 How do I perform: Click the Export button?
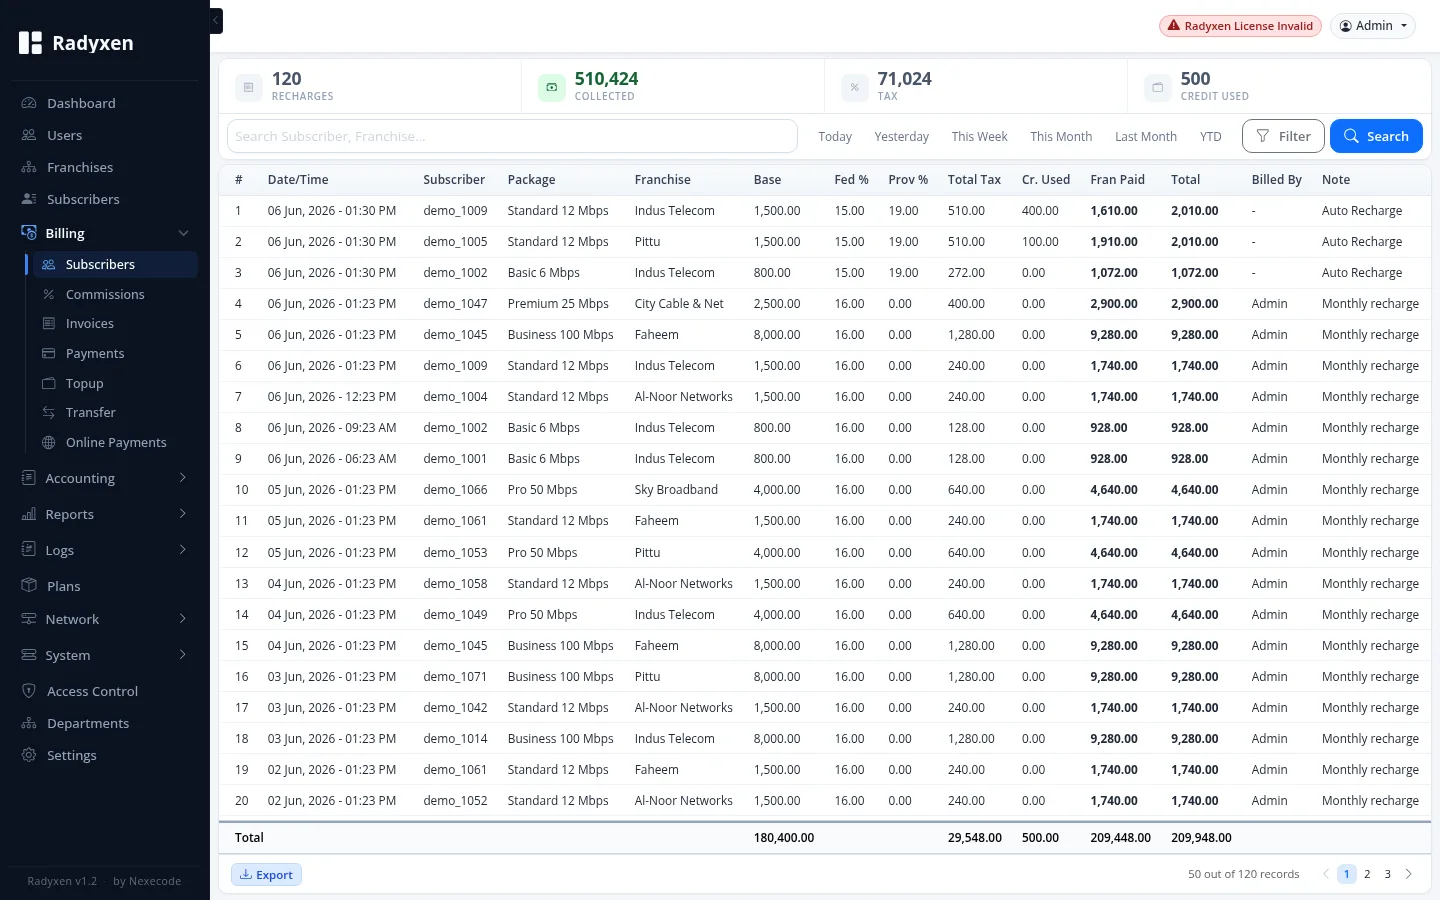point(266,875)
